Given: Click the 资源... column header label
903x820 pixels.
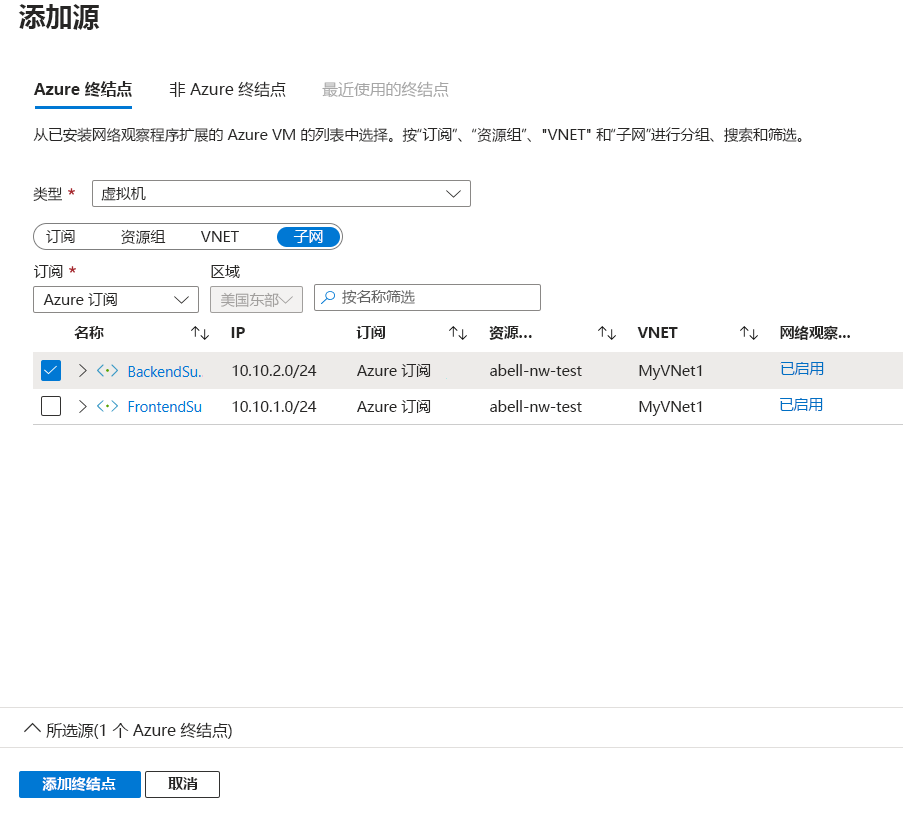Looking at the screenshot, I should 511,333.
